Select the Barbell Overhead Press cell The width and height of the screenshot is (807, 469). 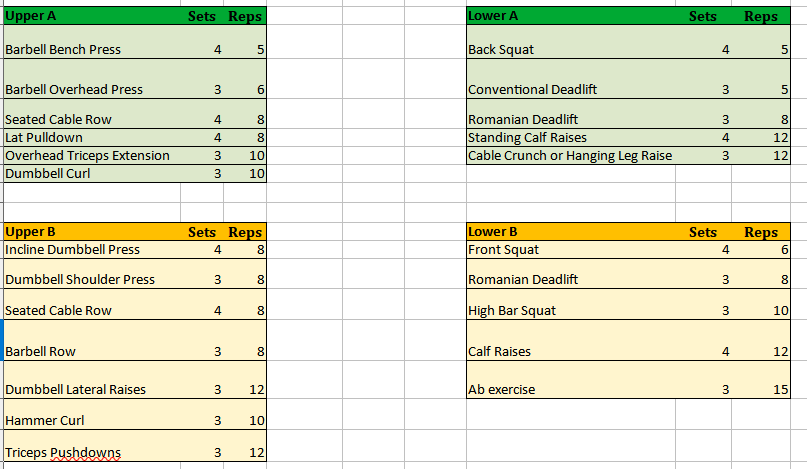click(92, 79)
